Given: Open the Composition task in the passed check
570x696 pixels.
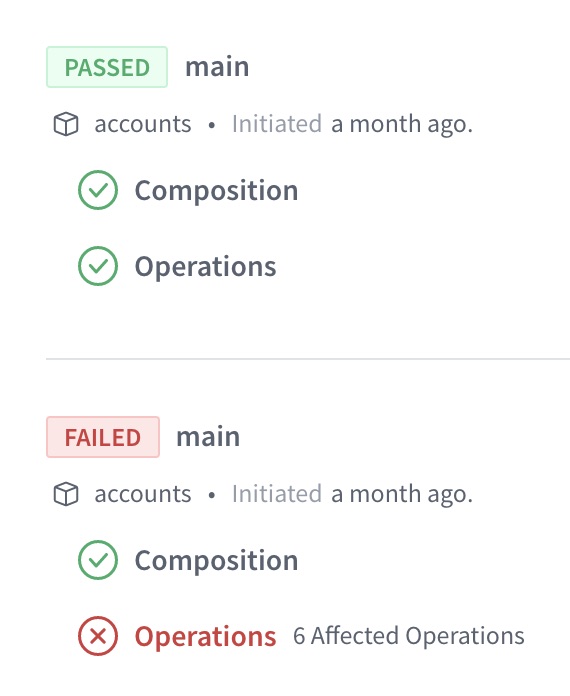Looking at the screenshot, I should pyautogui.click(x=216, y=191).
